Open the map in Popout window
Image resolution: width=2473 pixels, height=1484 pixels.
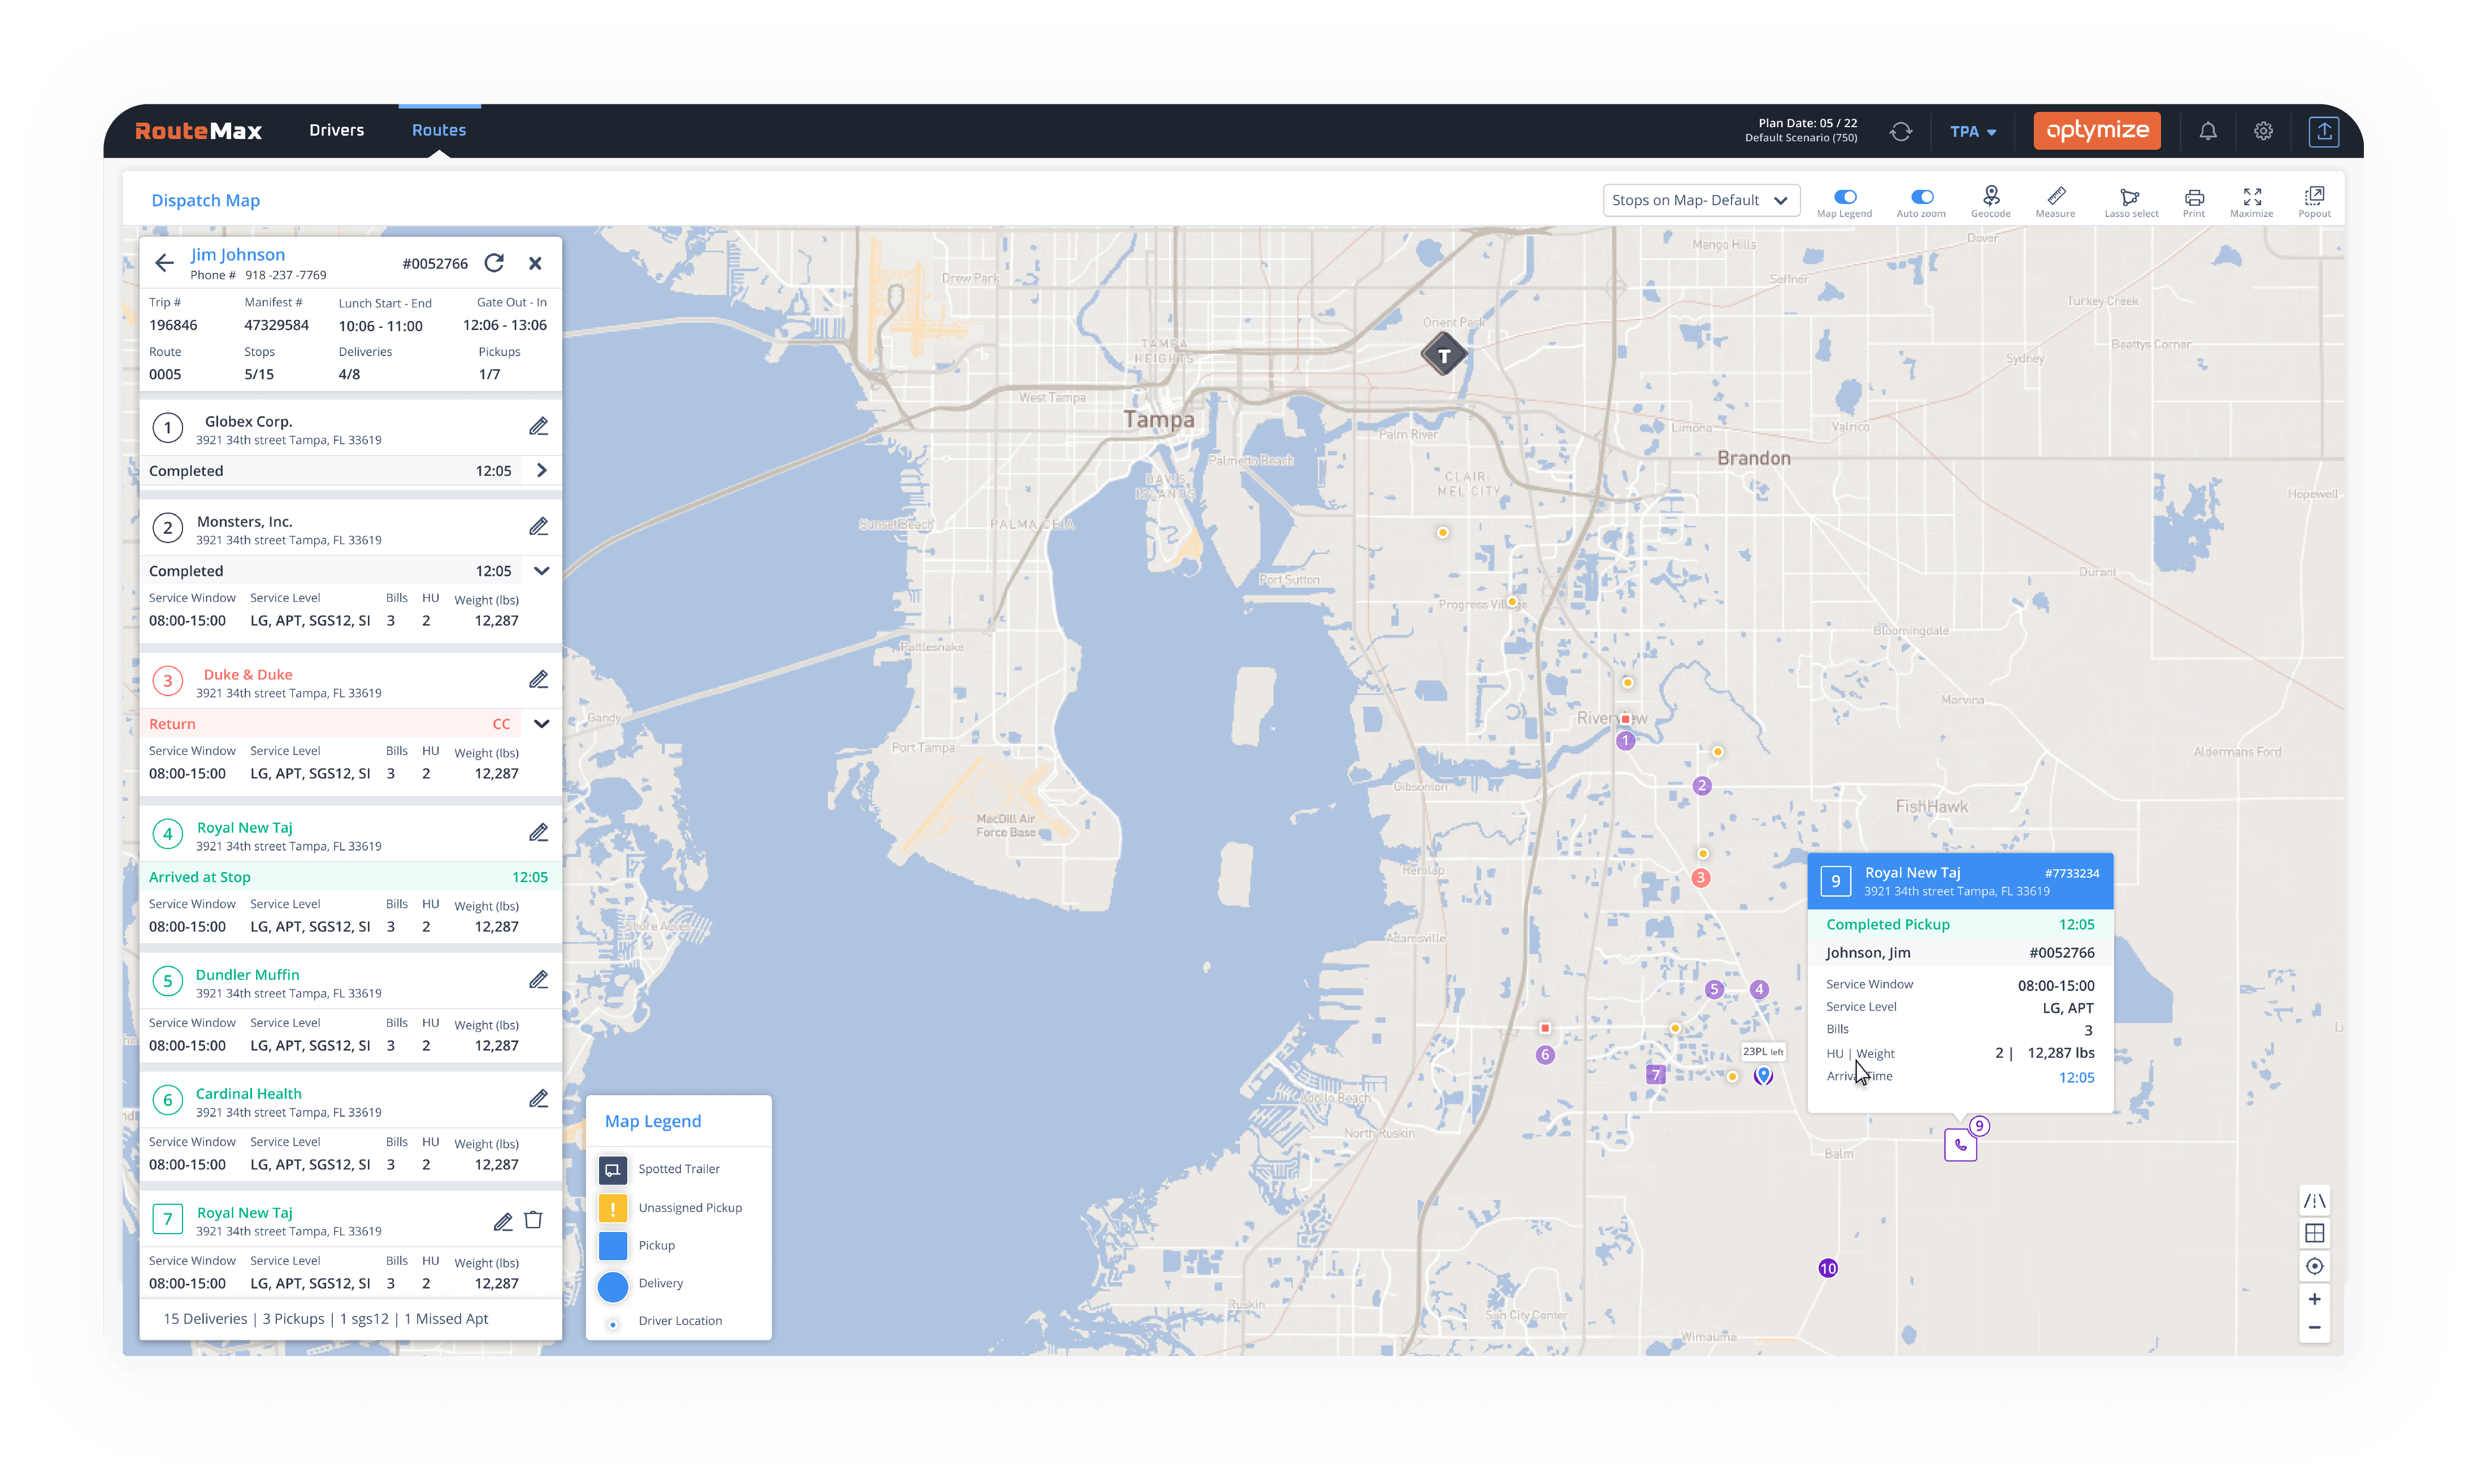coord(2314,196)
